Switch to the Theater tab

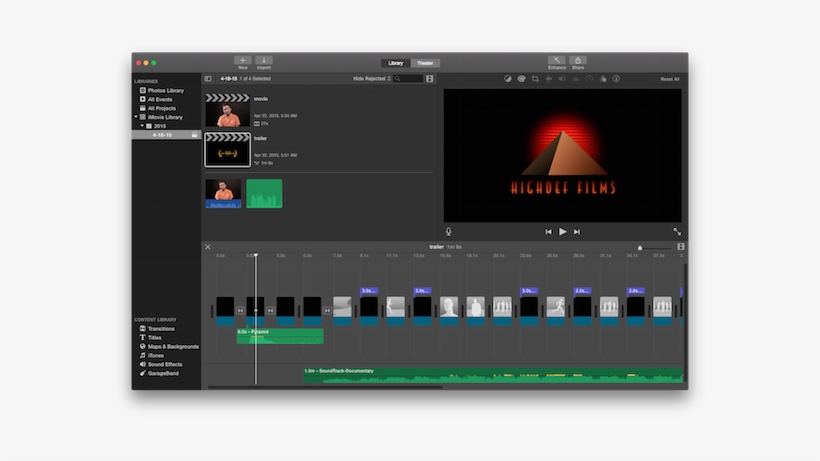425,63
